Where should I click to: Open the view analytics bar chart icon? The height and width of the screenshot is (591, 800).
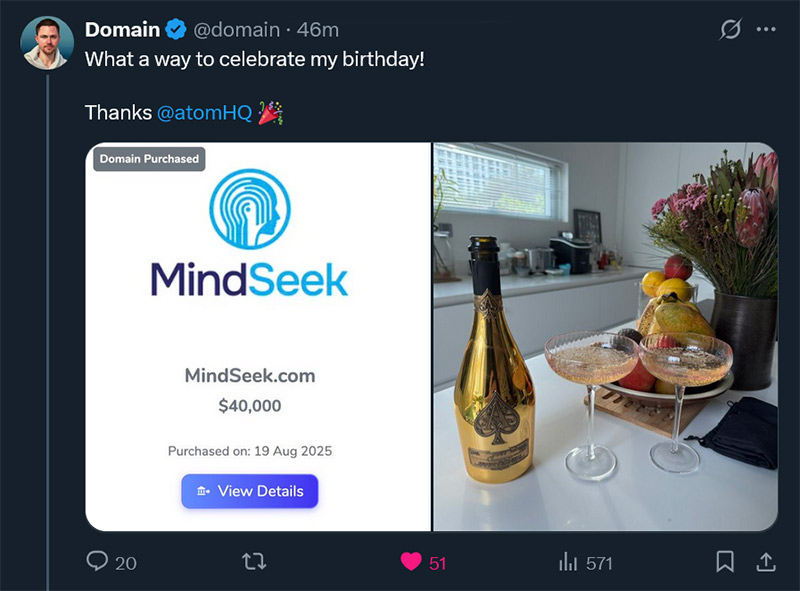click(x=568, y=563)
